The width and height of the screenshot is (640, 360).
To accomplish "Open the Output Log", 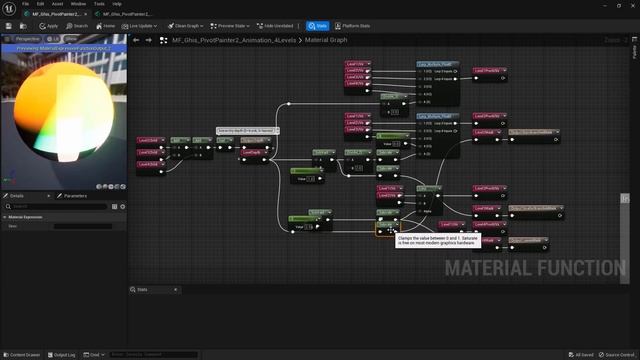I will pyautogui.click(x=61, y=355).
